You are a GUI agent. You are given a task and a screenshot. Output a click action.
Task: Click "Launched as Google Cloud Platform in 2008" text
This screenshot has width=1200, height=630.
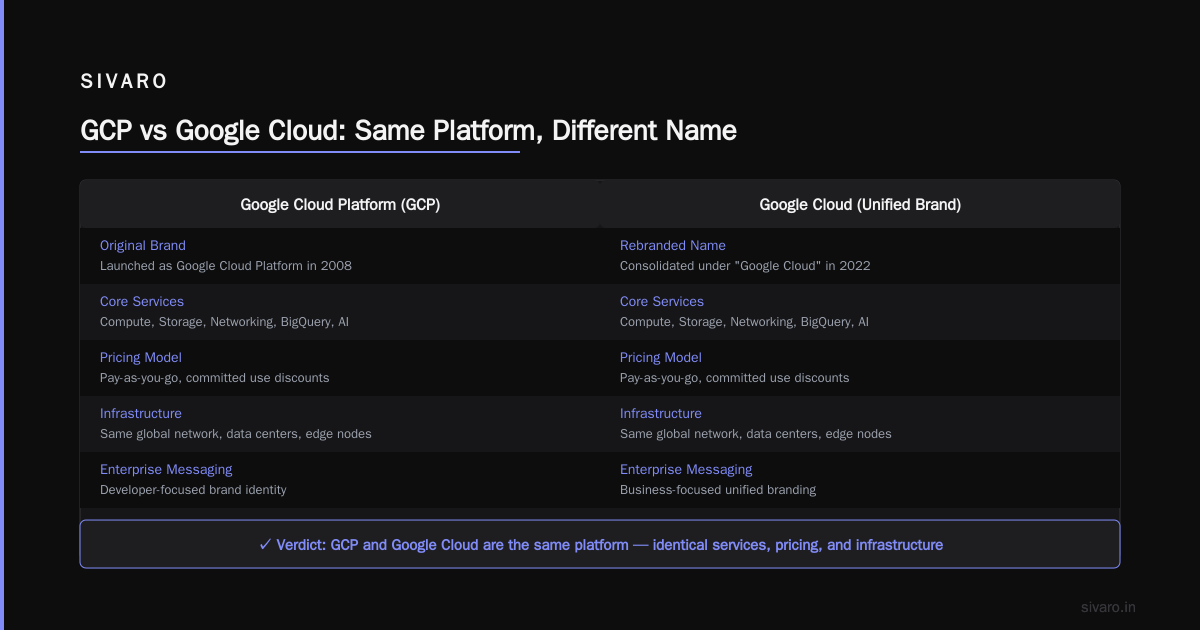pyautogui.click(x=226, y=266)
